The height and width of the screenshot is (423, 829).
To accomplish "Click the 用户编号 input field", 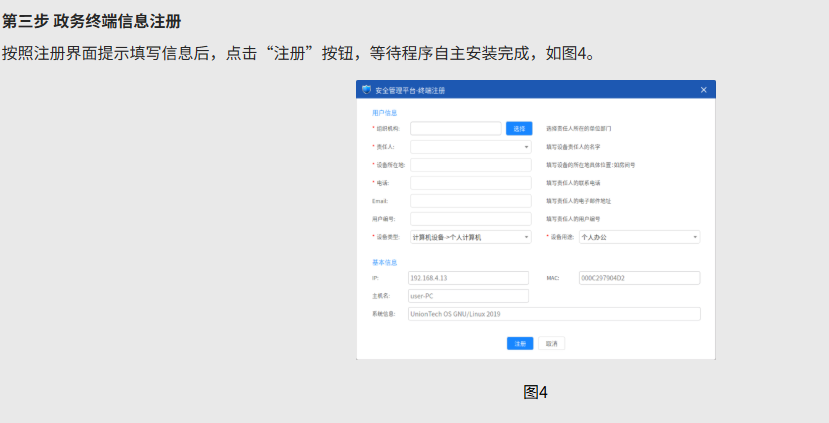I will [470, 219].
